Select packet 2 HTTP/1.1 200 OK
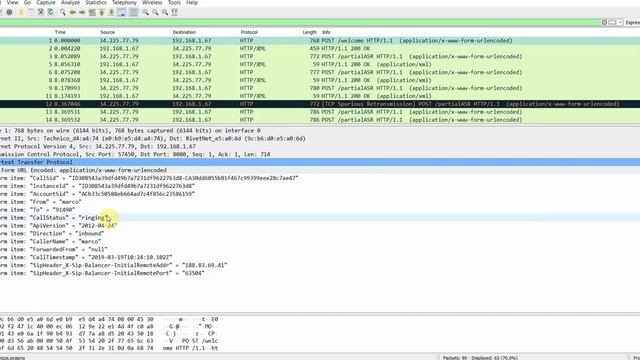This screenshot has width=640, height=360. pos(320,49)
